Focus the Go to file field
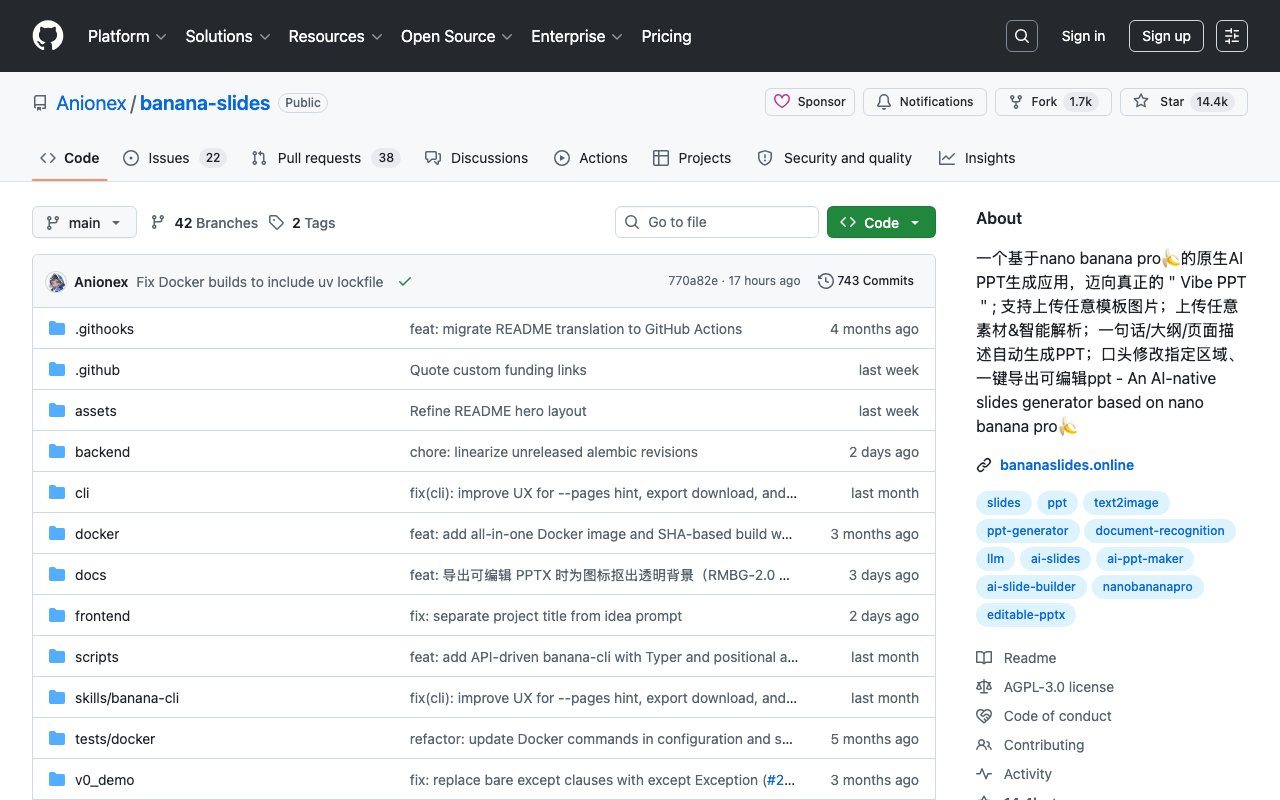 pos(717,222)
